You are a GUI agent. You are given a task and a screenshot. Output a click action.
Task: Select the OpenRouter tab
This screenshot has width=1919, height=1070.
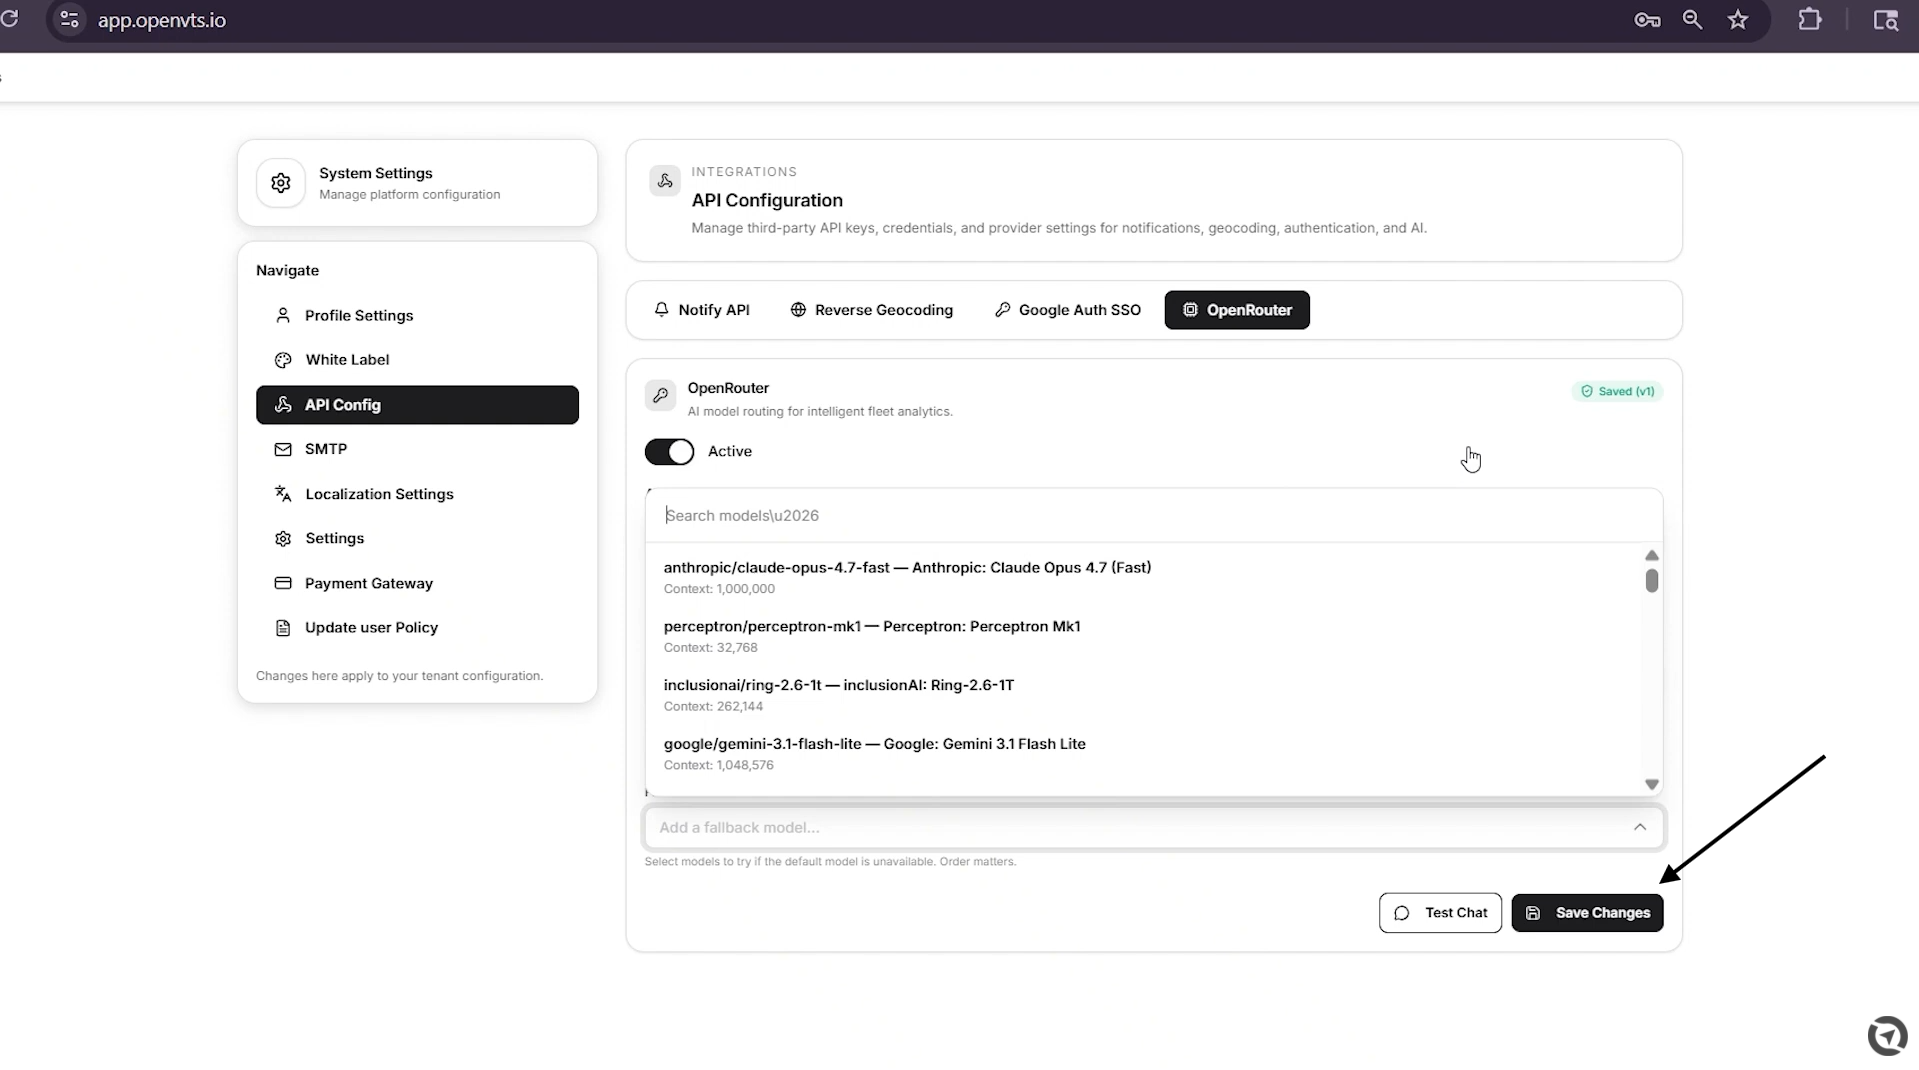point(1237,310)
